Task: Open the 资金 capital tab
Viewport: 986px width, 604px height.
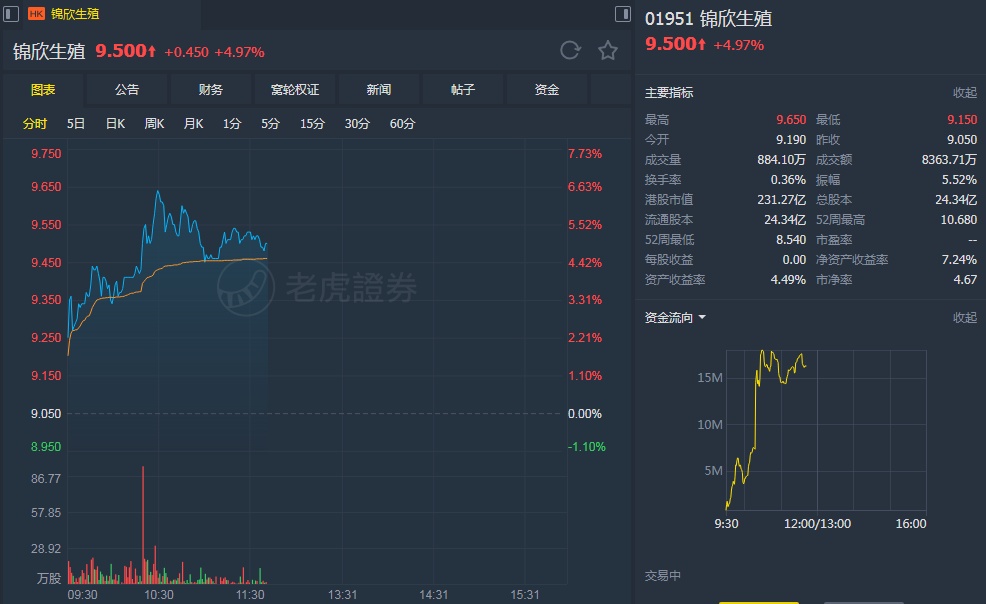Action: [547, 90]
